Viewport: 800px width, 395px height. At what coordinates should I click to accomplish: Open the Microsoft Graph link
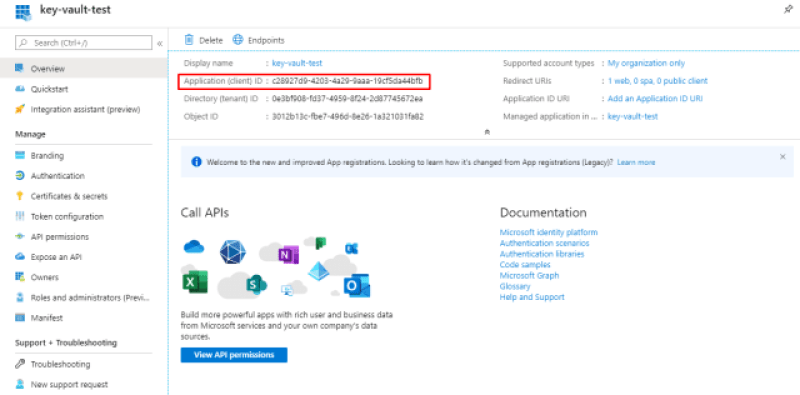point(529,275)
